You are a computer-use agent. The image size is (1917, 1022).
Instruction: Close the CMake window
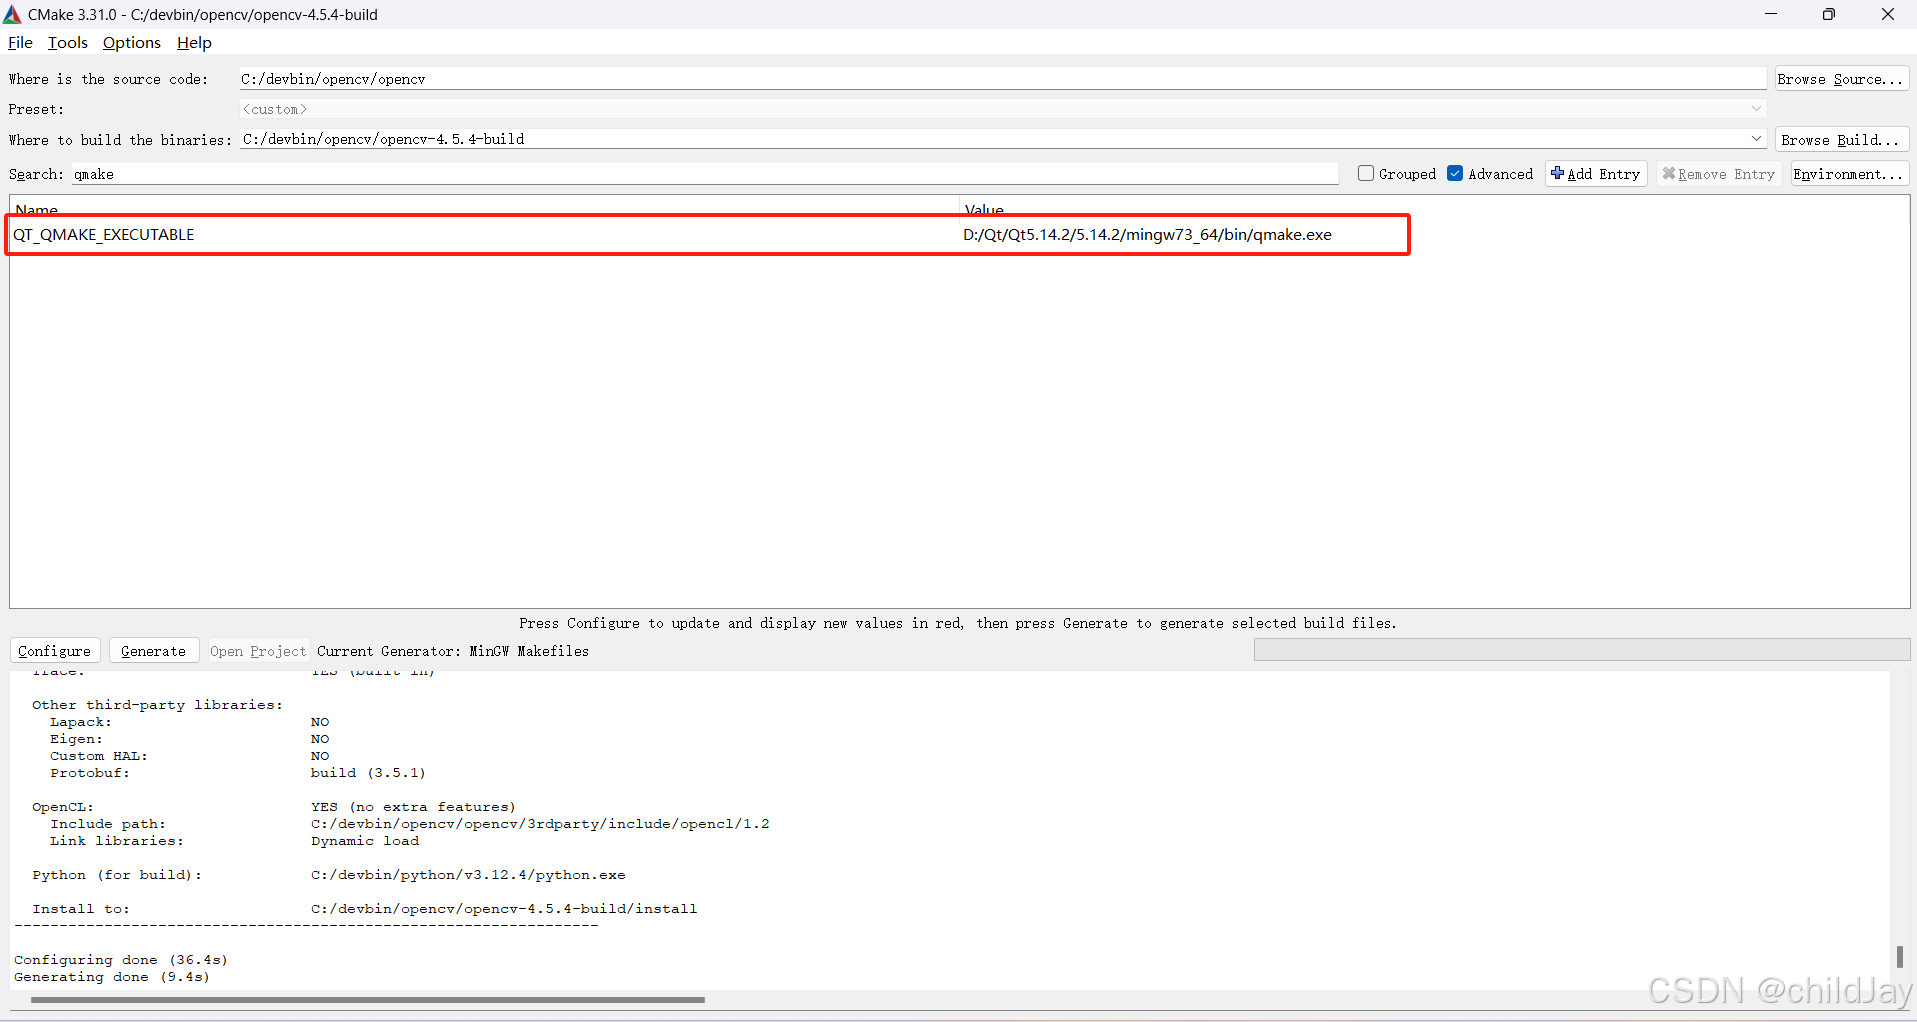[x=1888, y=14]
